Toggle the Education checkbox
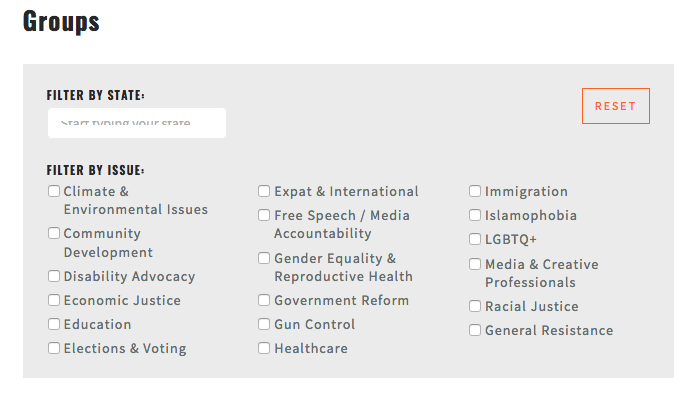 coord(54,324)
